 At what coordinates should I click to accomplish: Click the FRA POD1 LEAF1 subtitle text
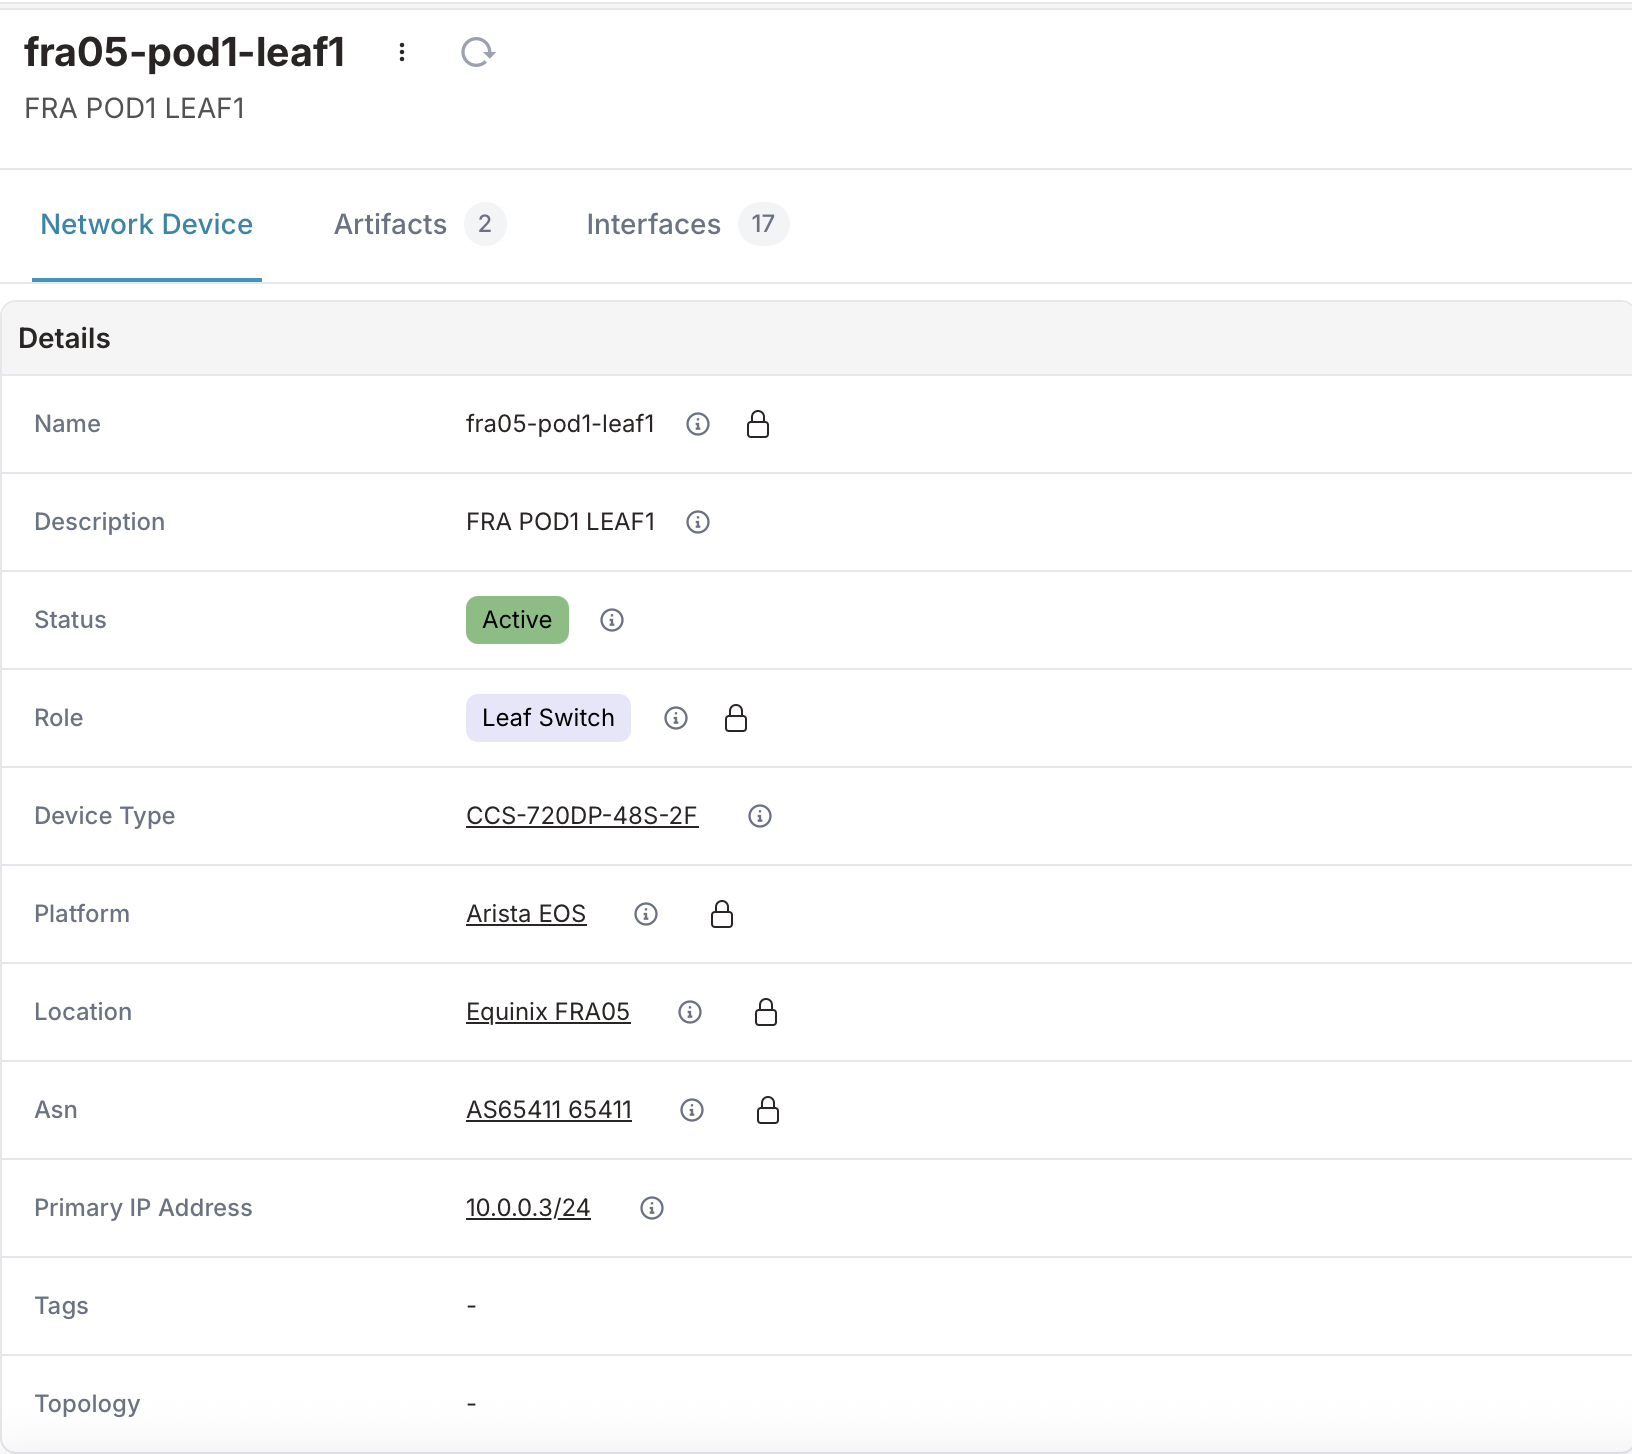135,108
